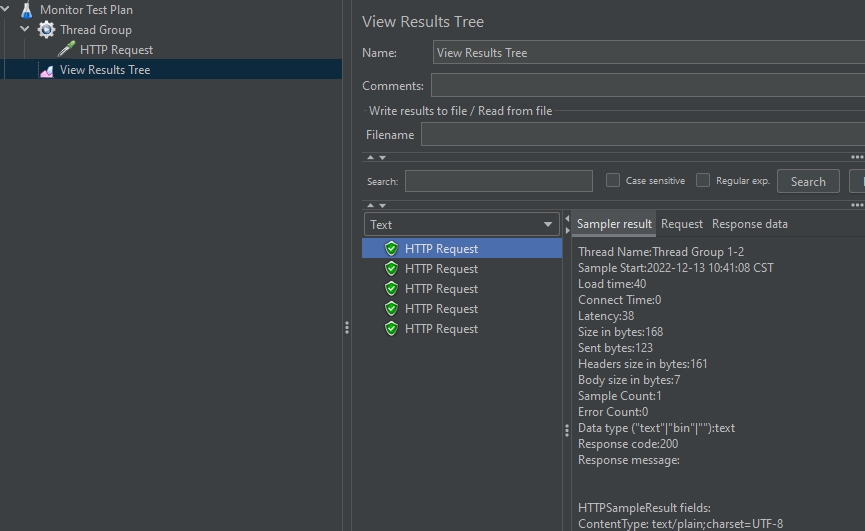
Task: Select the fourth HTTP Request result
Action: pos(441,309)
